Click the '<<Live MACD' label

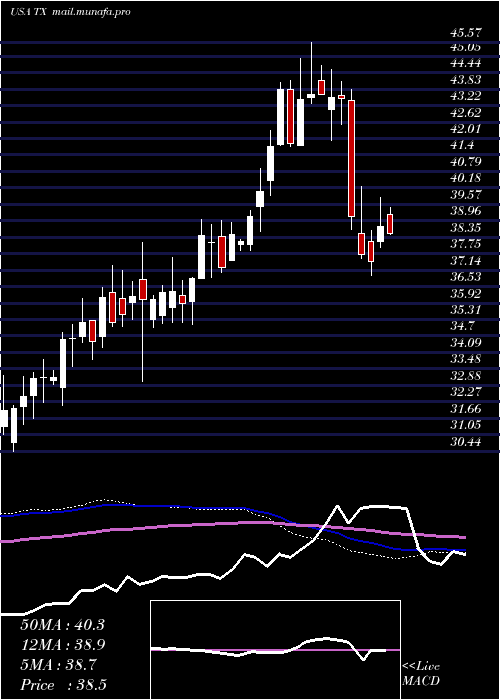[421, 674]
